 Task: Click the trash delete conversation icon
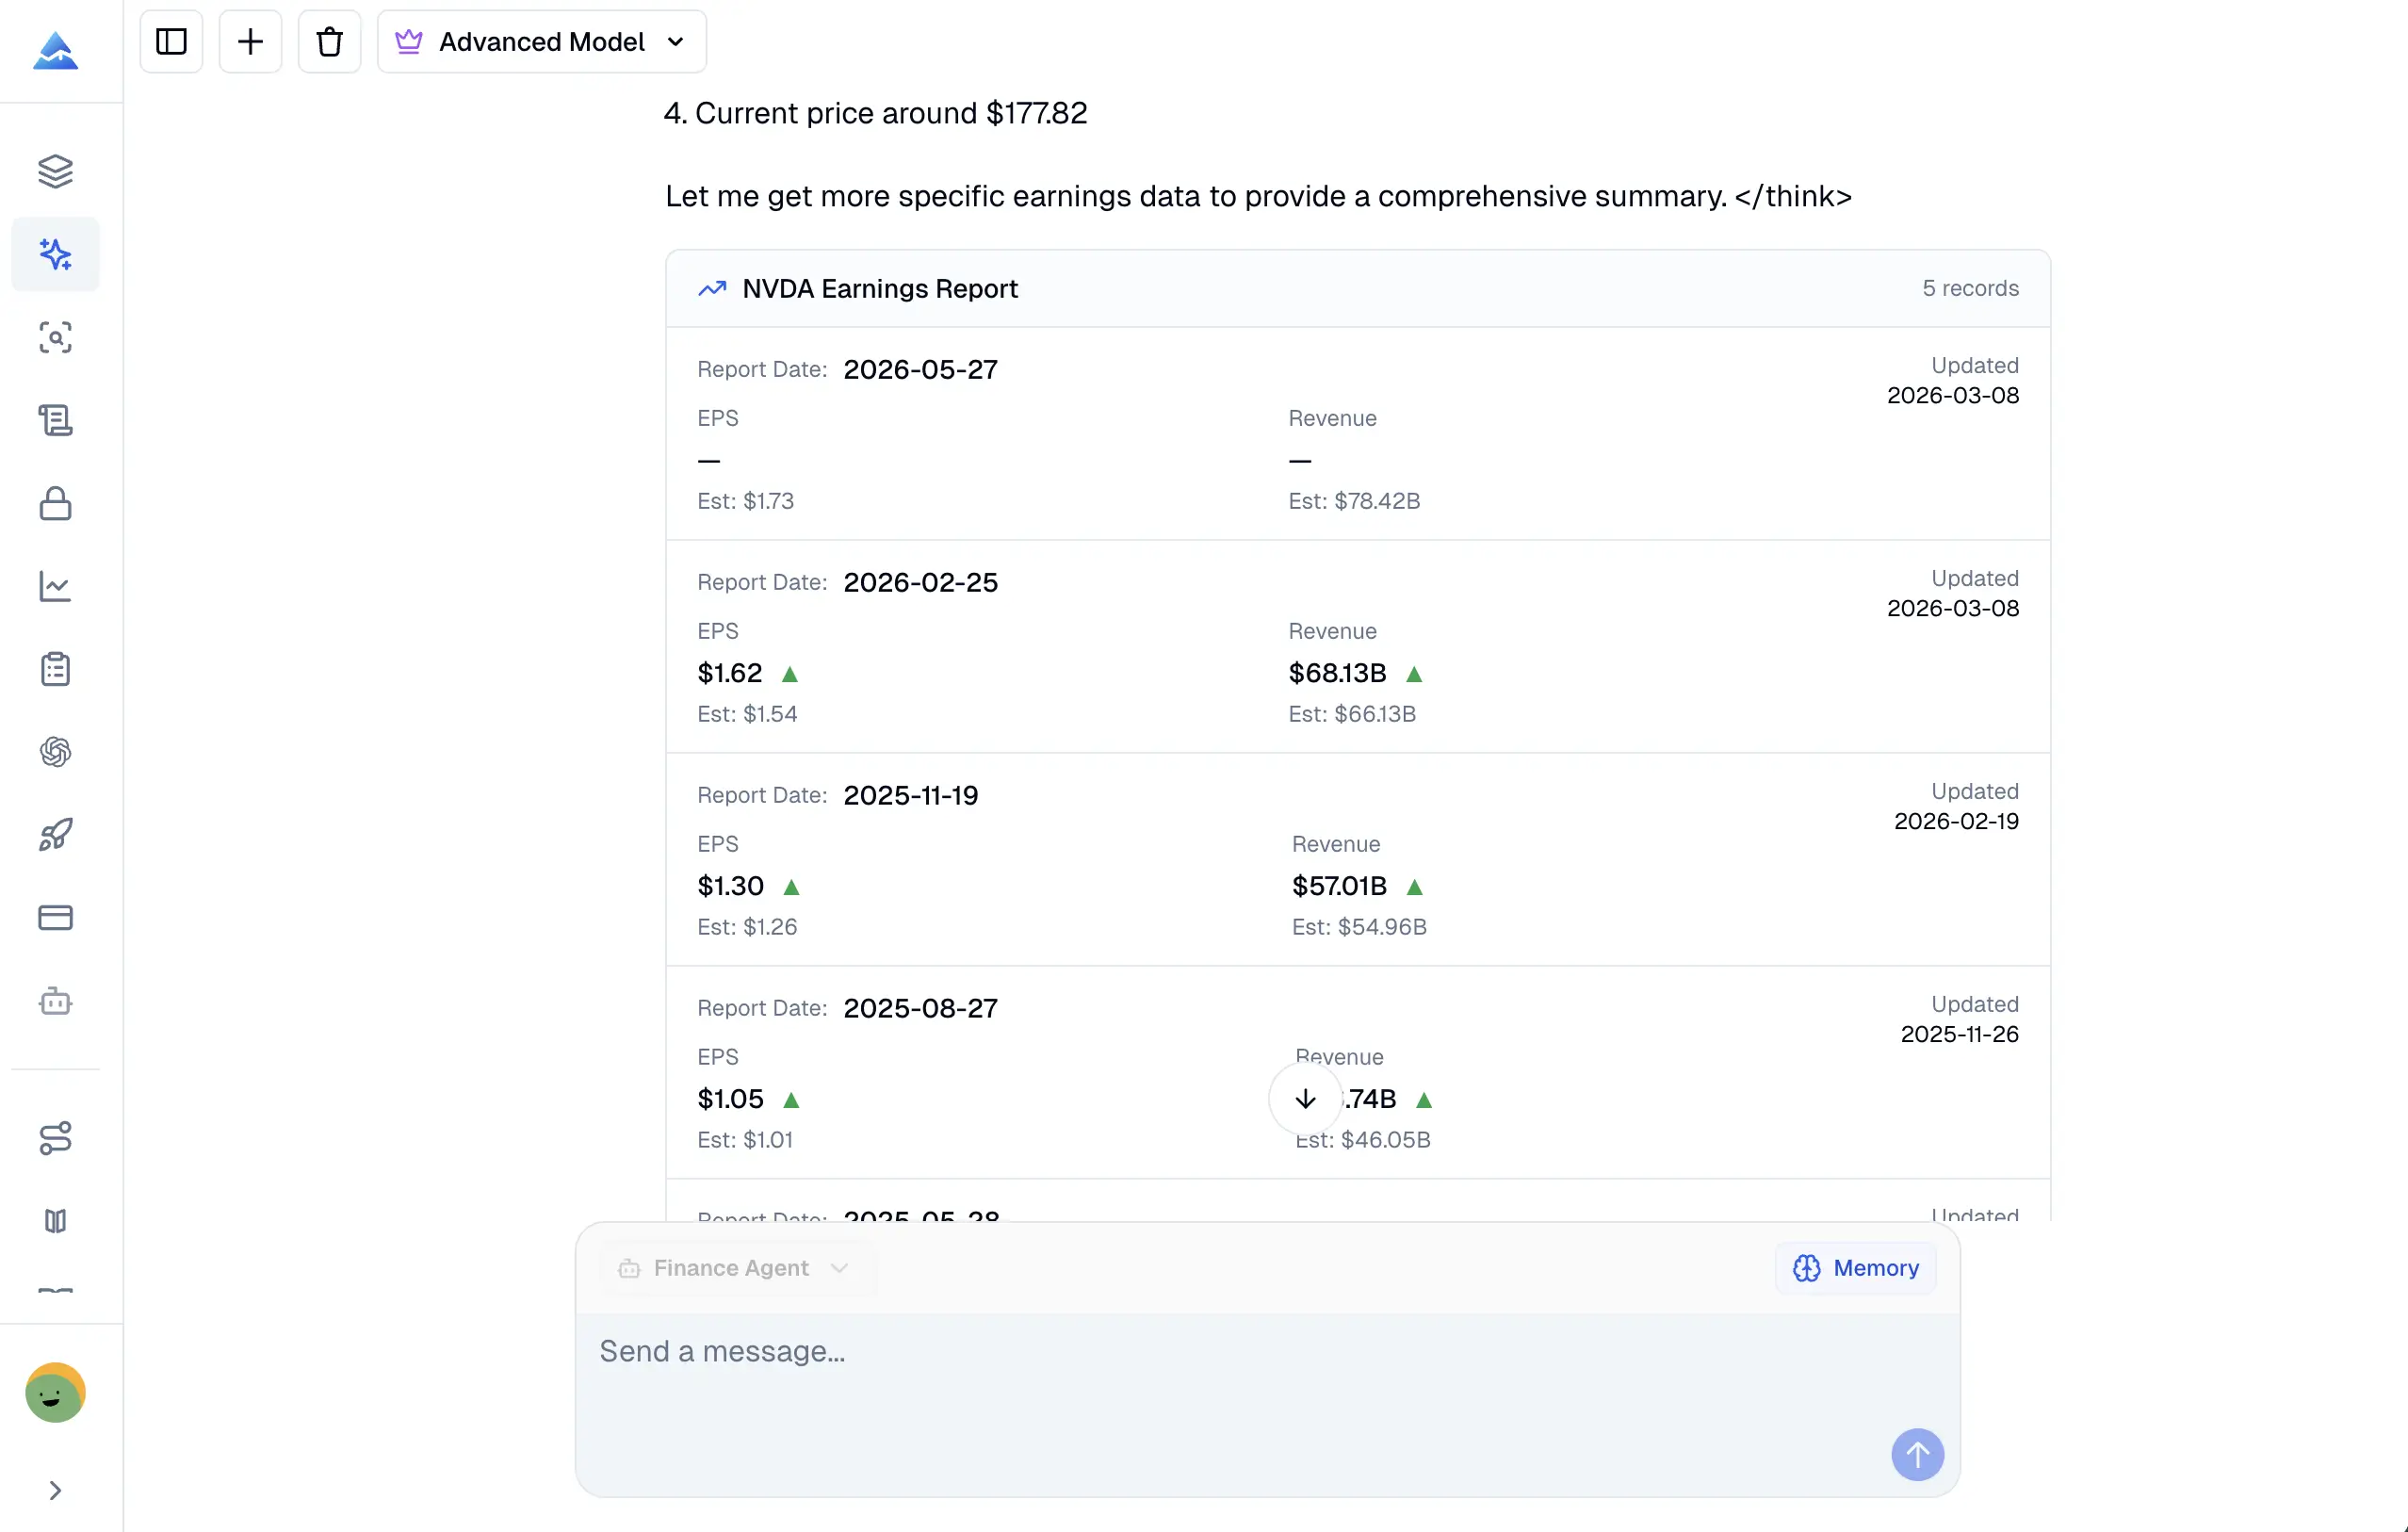click(329, 42)
